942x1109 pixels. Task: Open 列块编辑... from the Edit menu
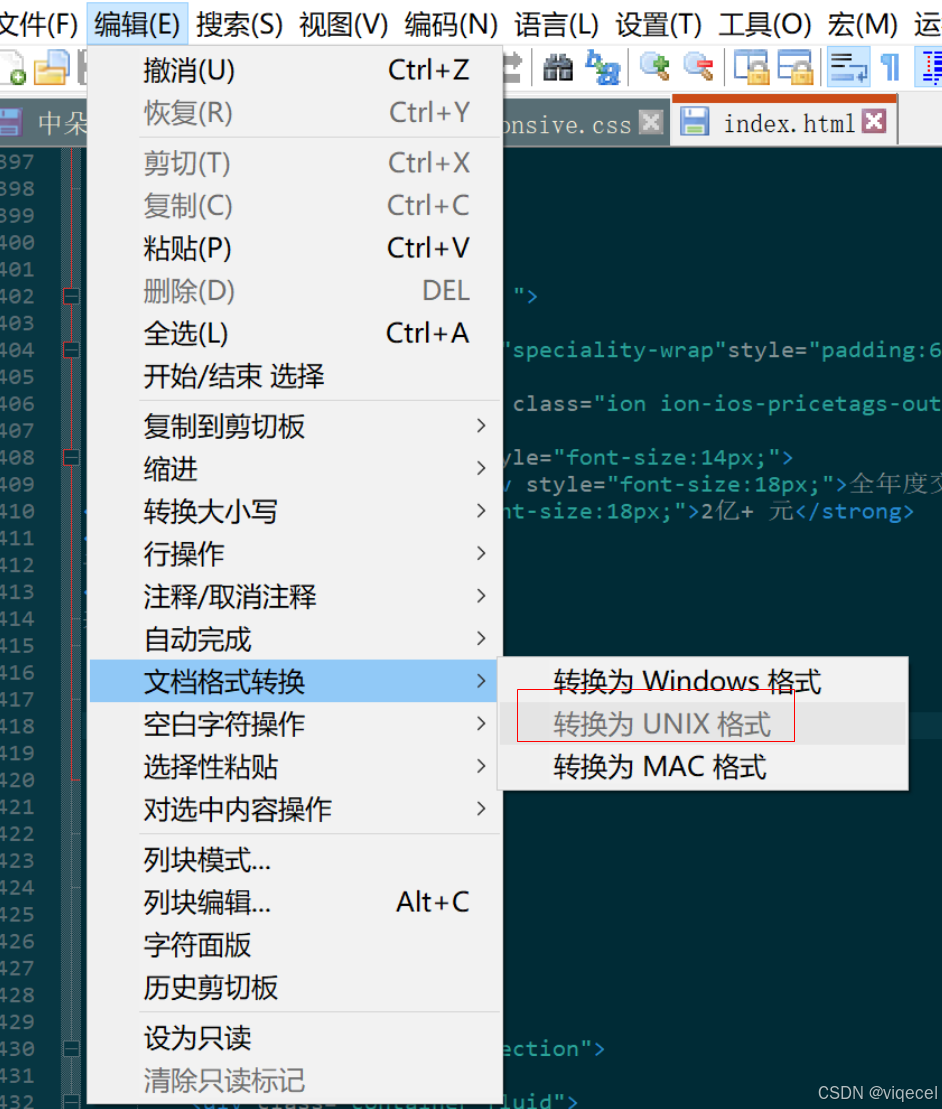[x=296, y=902]
